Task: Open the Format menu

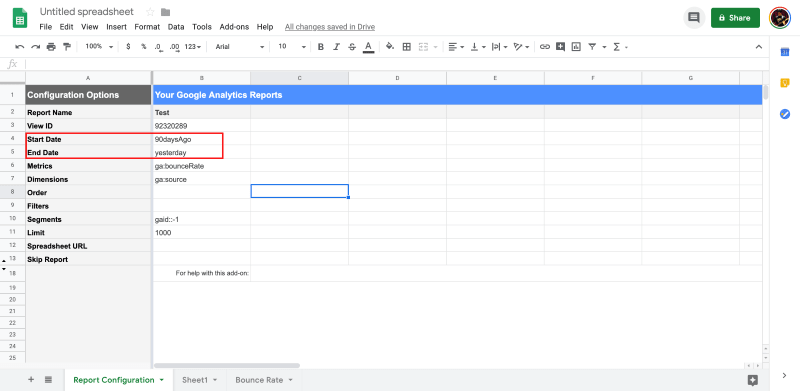Action: point(147,27)
